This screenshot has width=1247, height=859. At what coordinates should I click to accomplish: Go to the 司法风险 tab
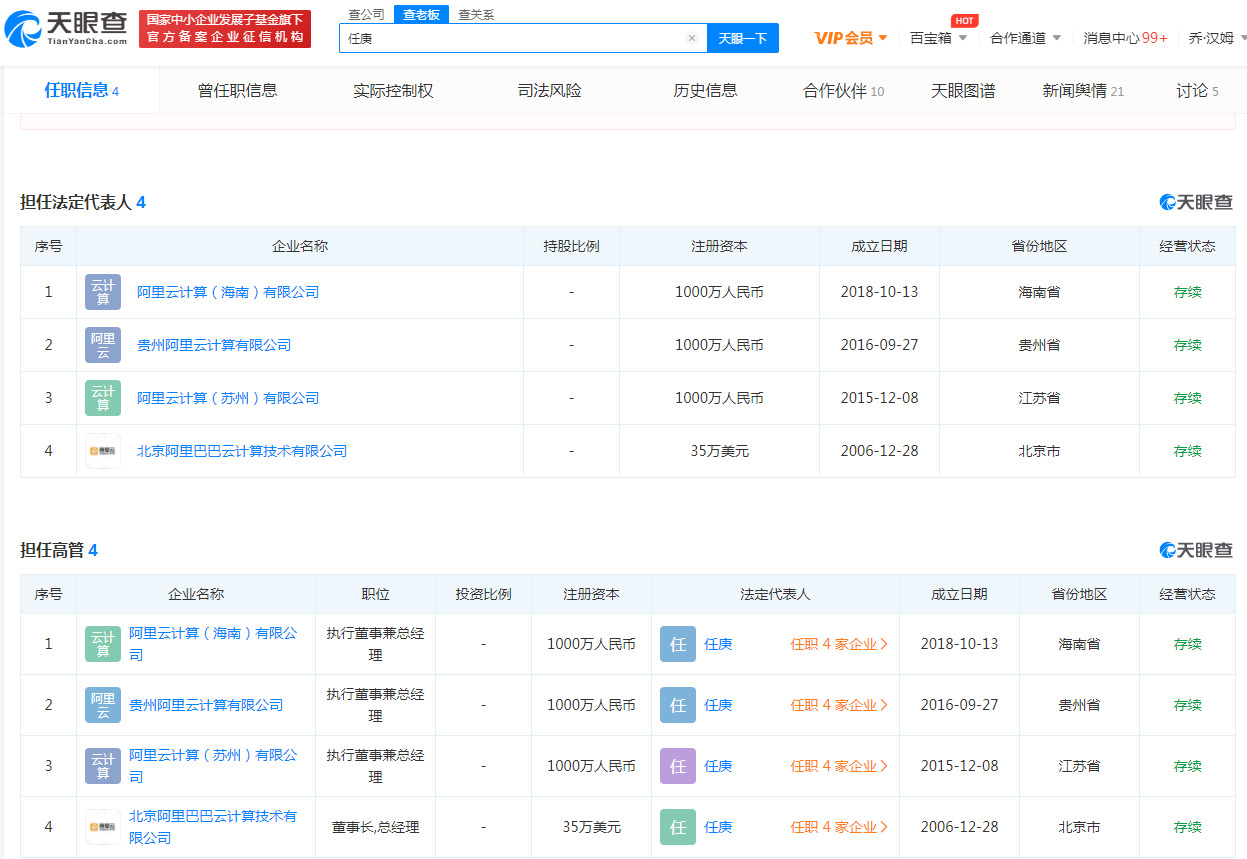[x=549, y=91]
